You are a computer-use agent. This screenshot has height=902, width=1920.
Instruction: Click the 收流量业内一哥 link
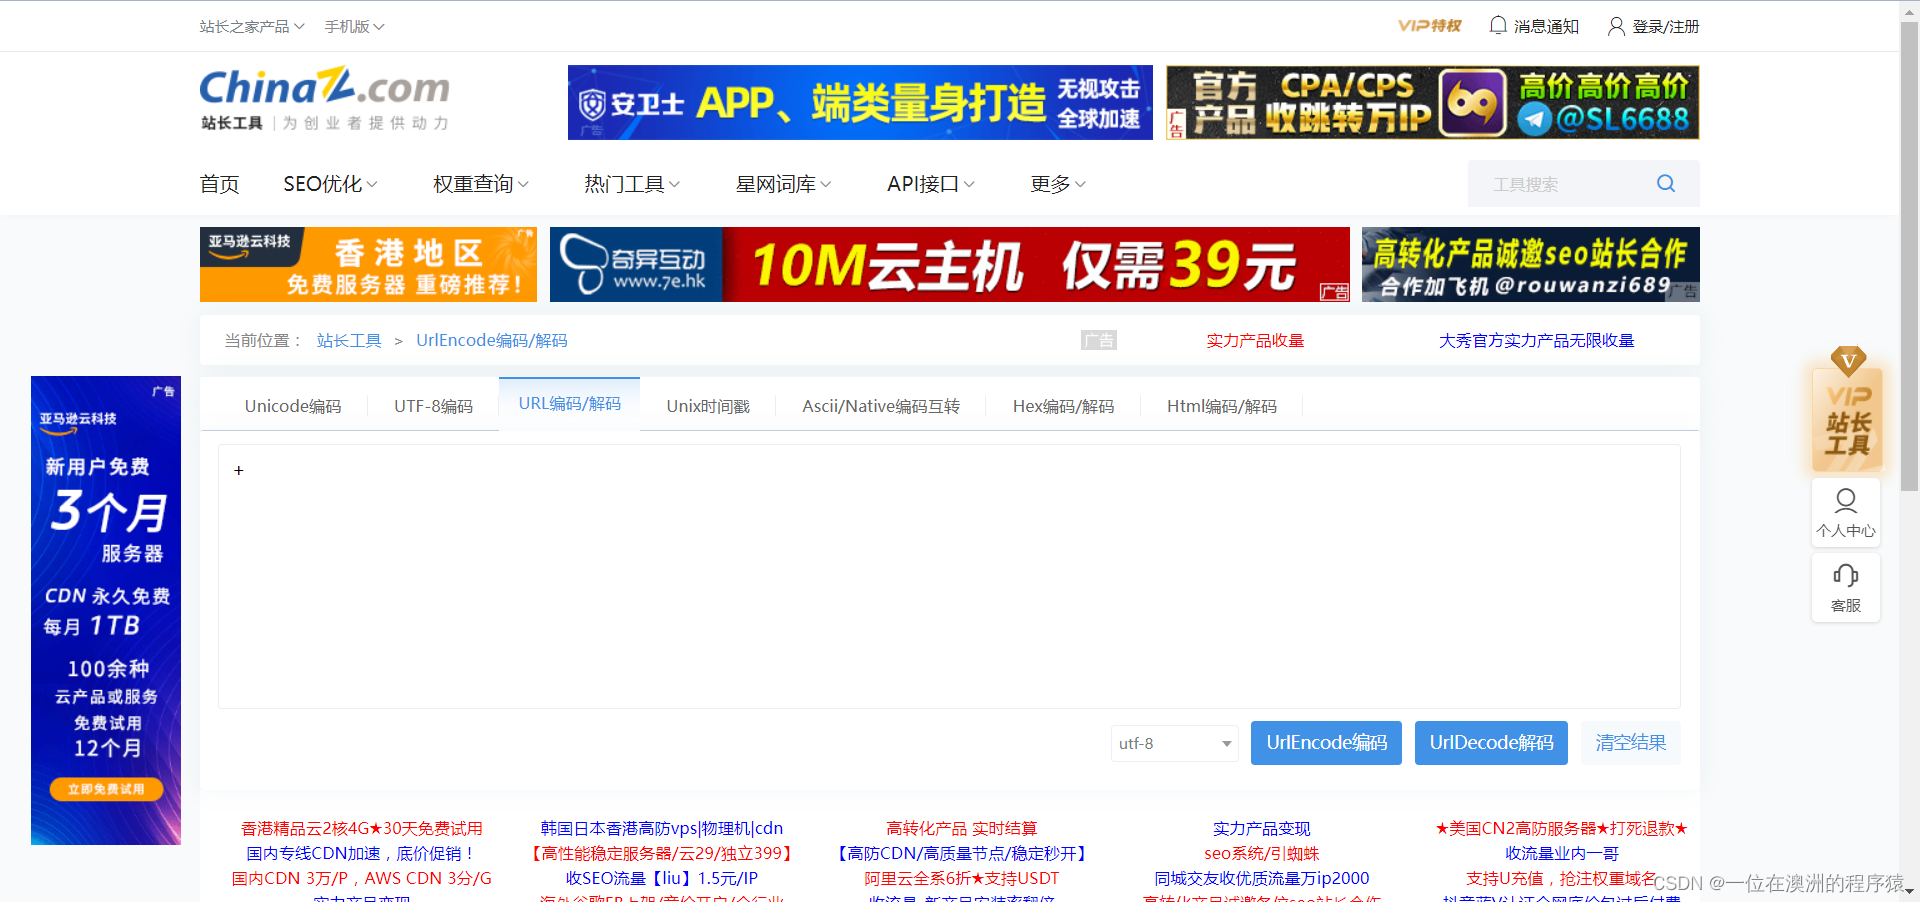[1562, 854]
